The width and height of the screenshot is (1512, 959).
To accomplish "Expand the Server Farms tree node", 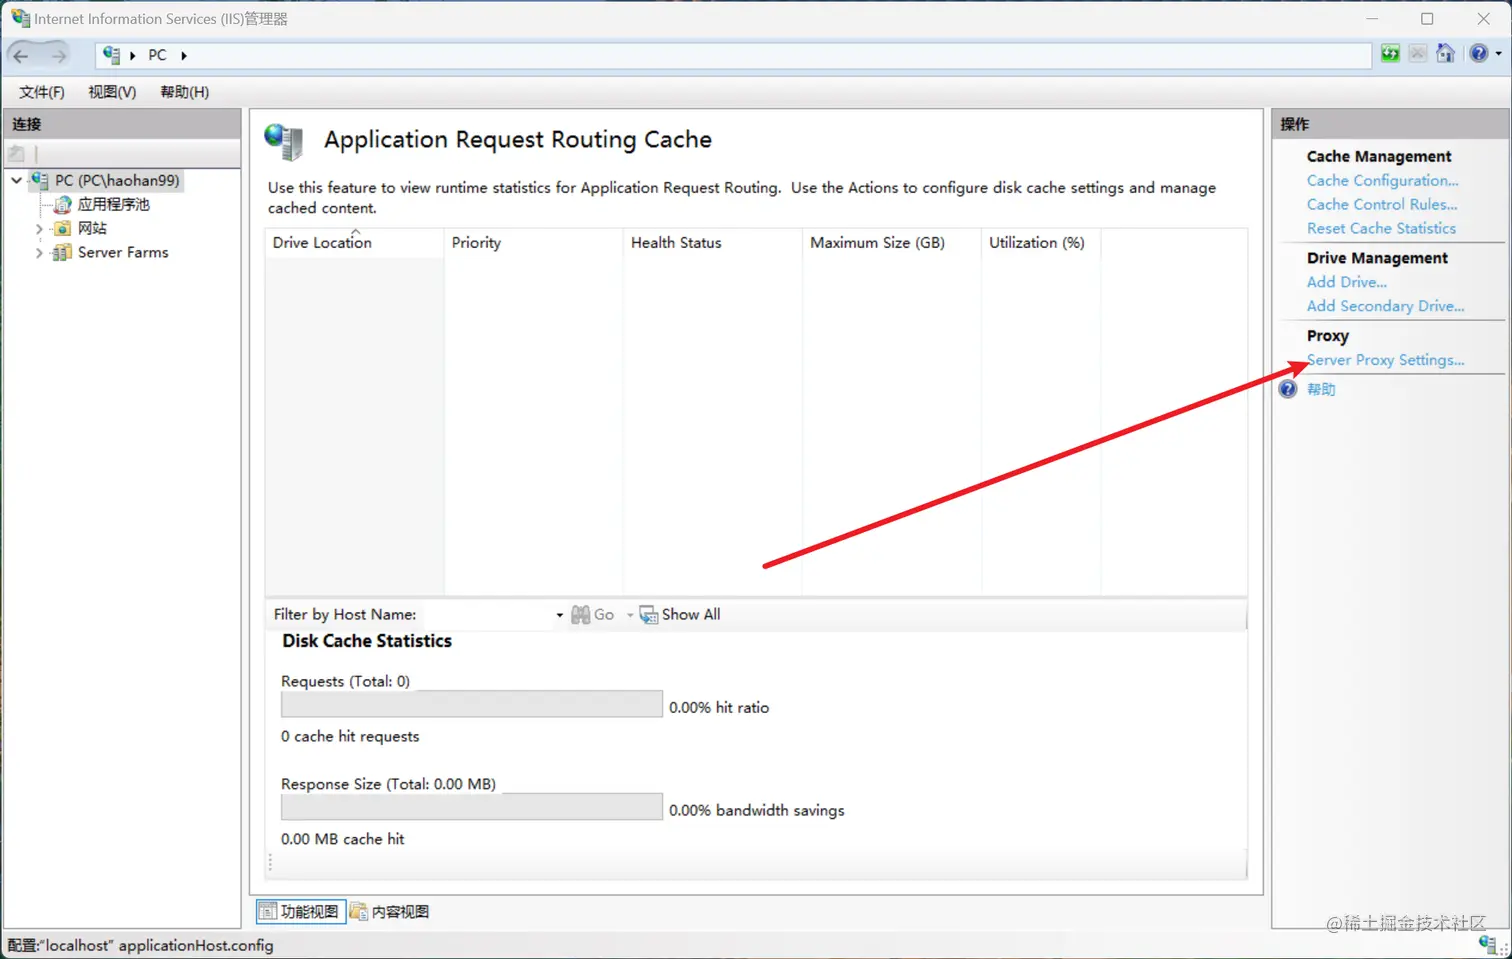I will coord(39,253).
